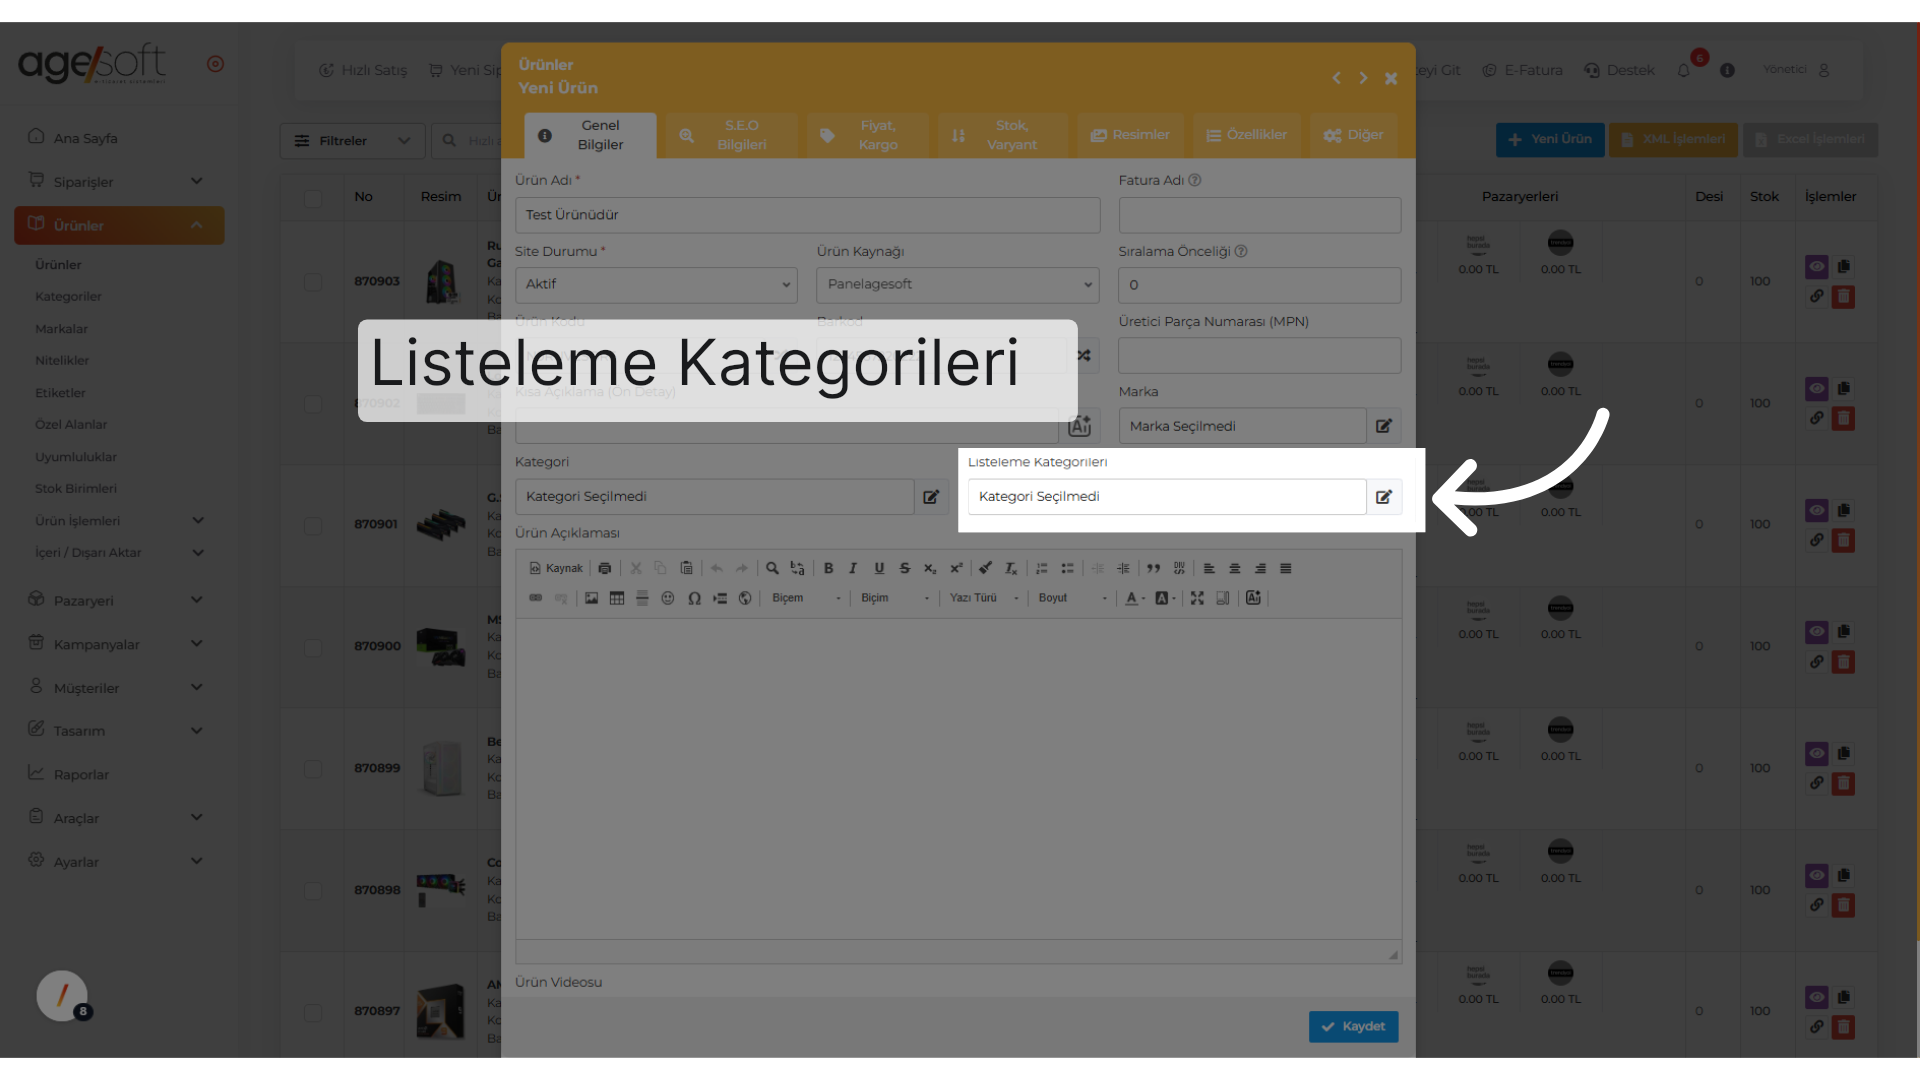Image resolution: width=1920 pixels, height=1080 pixels.
Task: Click the XML İşlemleri button
Action: tap(1673, 140)
